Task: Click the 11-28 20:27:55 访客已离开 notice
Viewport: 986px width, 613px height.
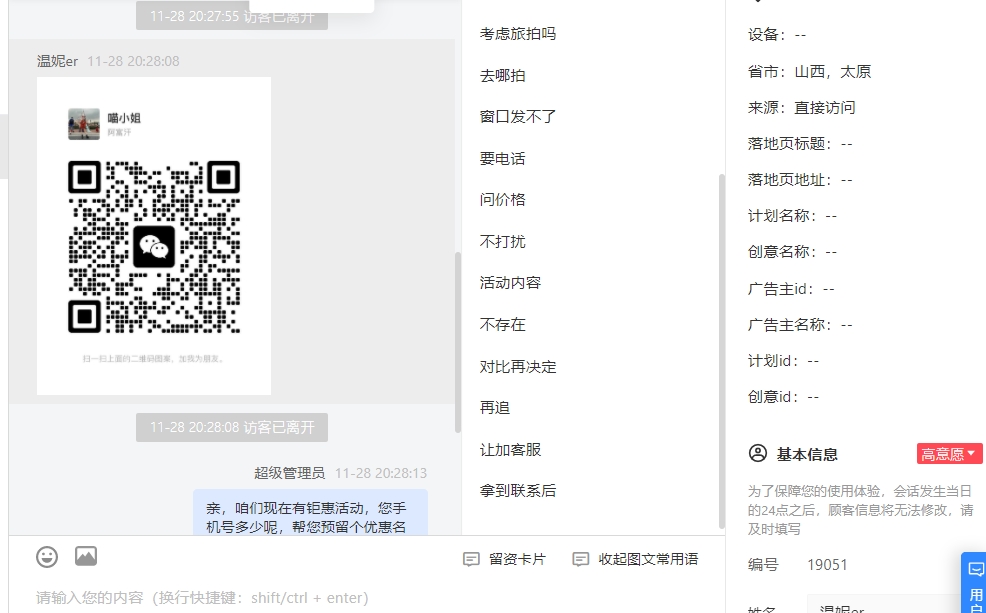Action: pyautogui.click(x=232, y=16)
